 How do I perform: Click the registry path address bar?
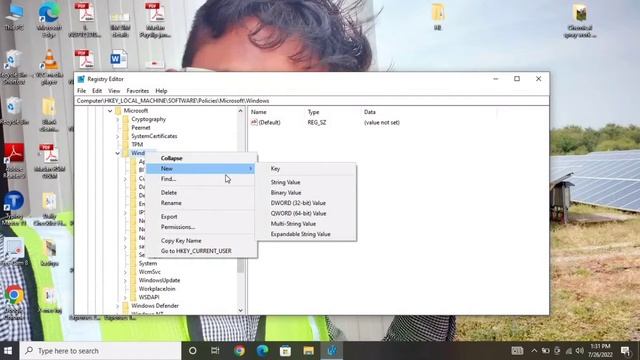[311, 101]
